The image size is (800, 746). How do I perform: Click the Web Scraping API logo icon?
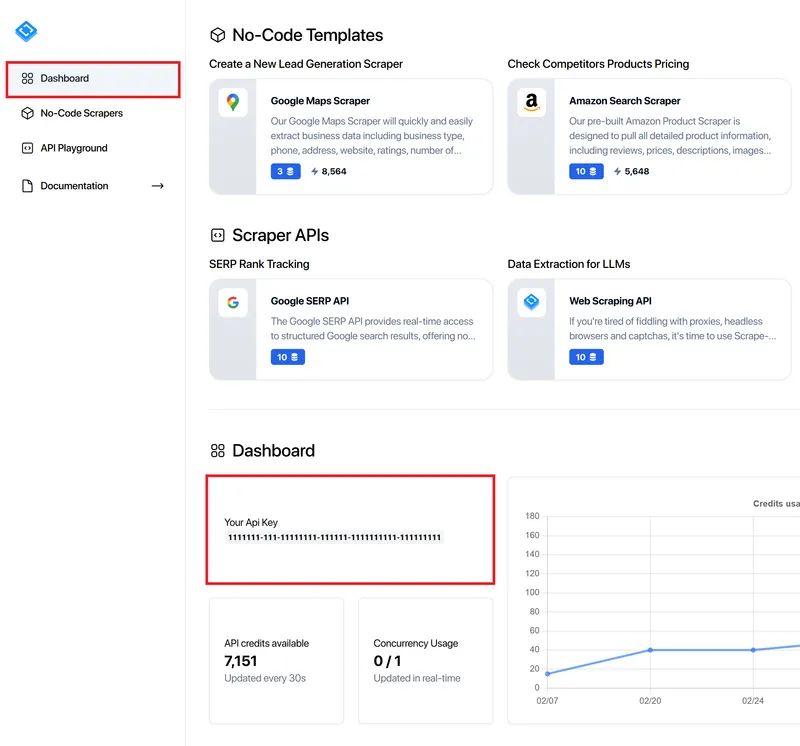(531, 303)
